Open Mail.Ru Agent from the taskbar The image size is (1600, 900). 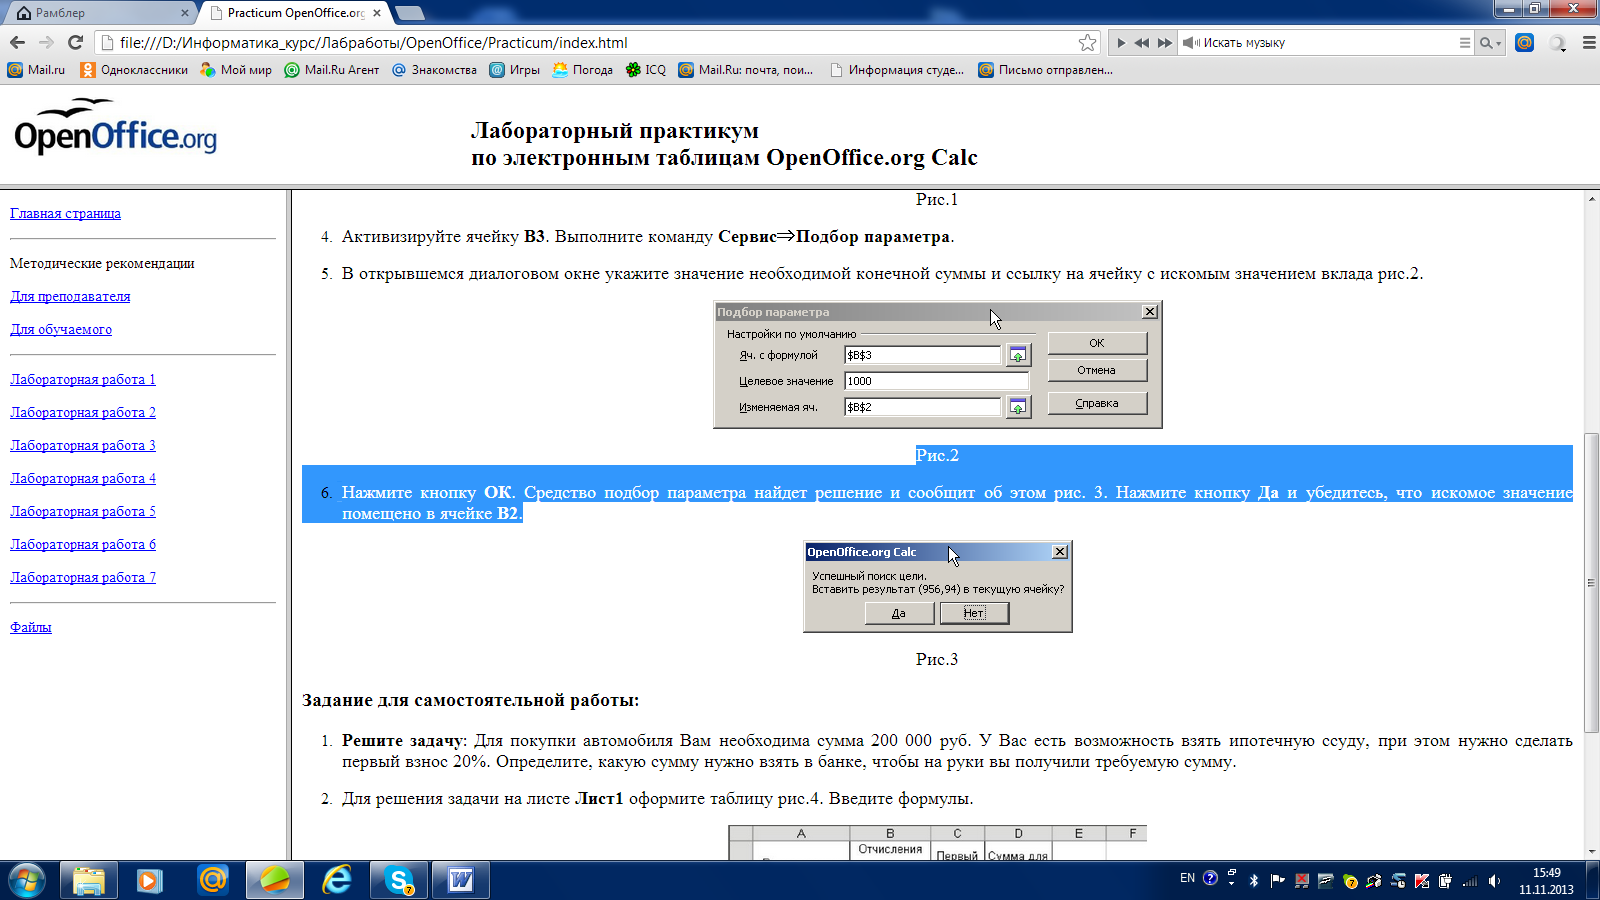[x=213, y=881]
